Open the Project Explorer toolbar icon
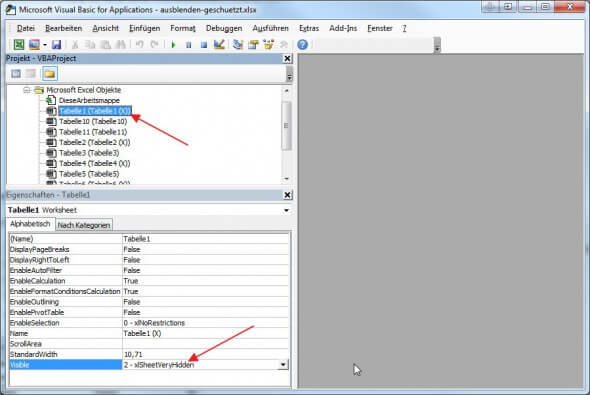590x395 pixels. click(238, 45)
